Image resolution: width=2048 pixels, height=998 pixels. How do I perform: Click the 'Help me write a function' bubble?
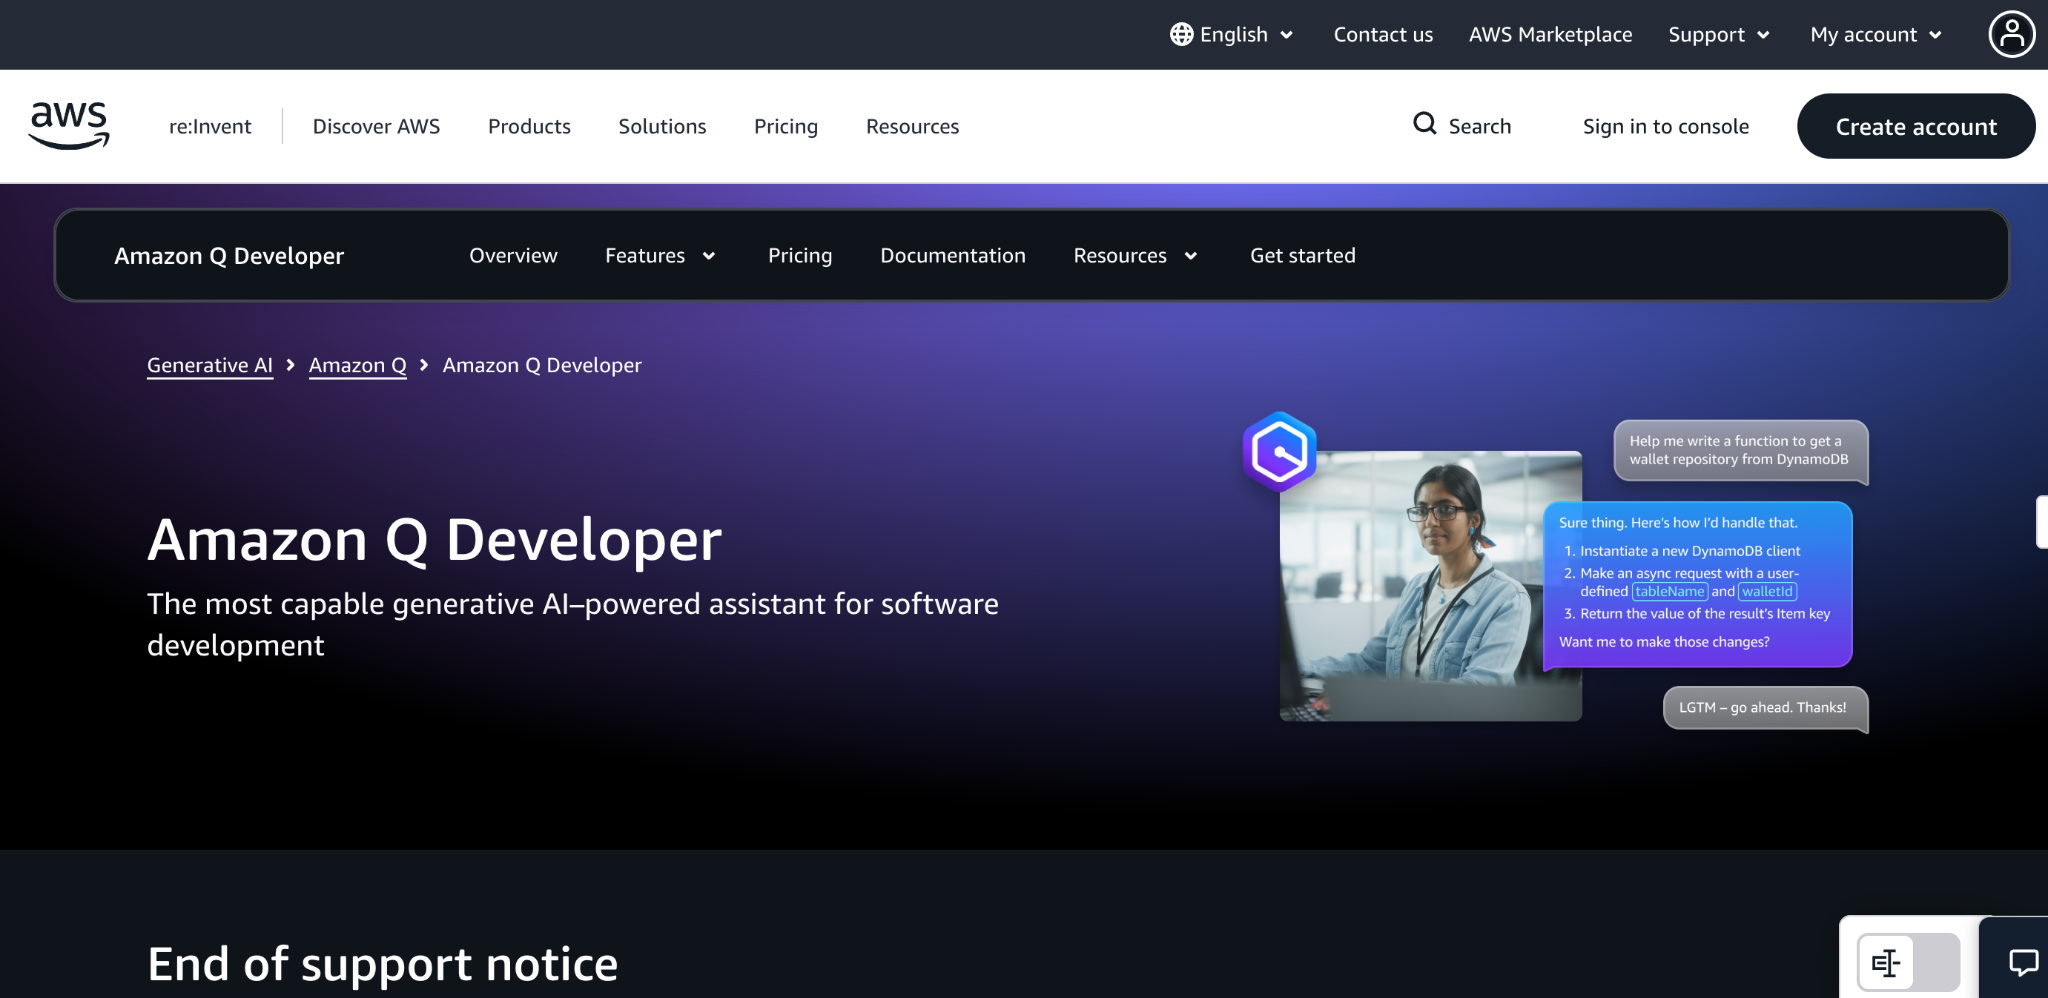pos(1740,450)
